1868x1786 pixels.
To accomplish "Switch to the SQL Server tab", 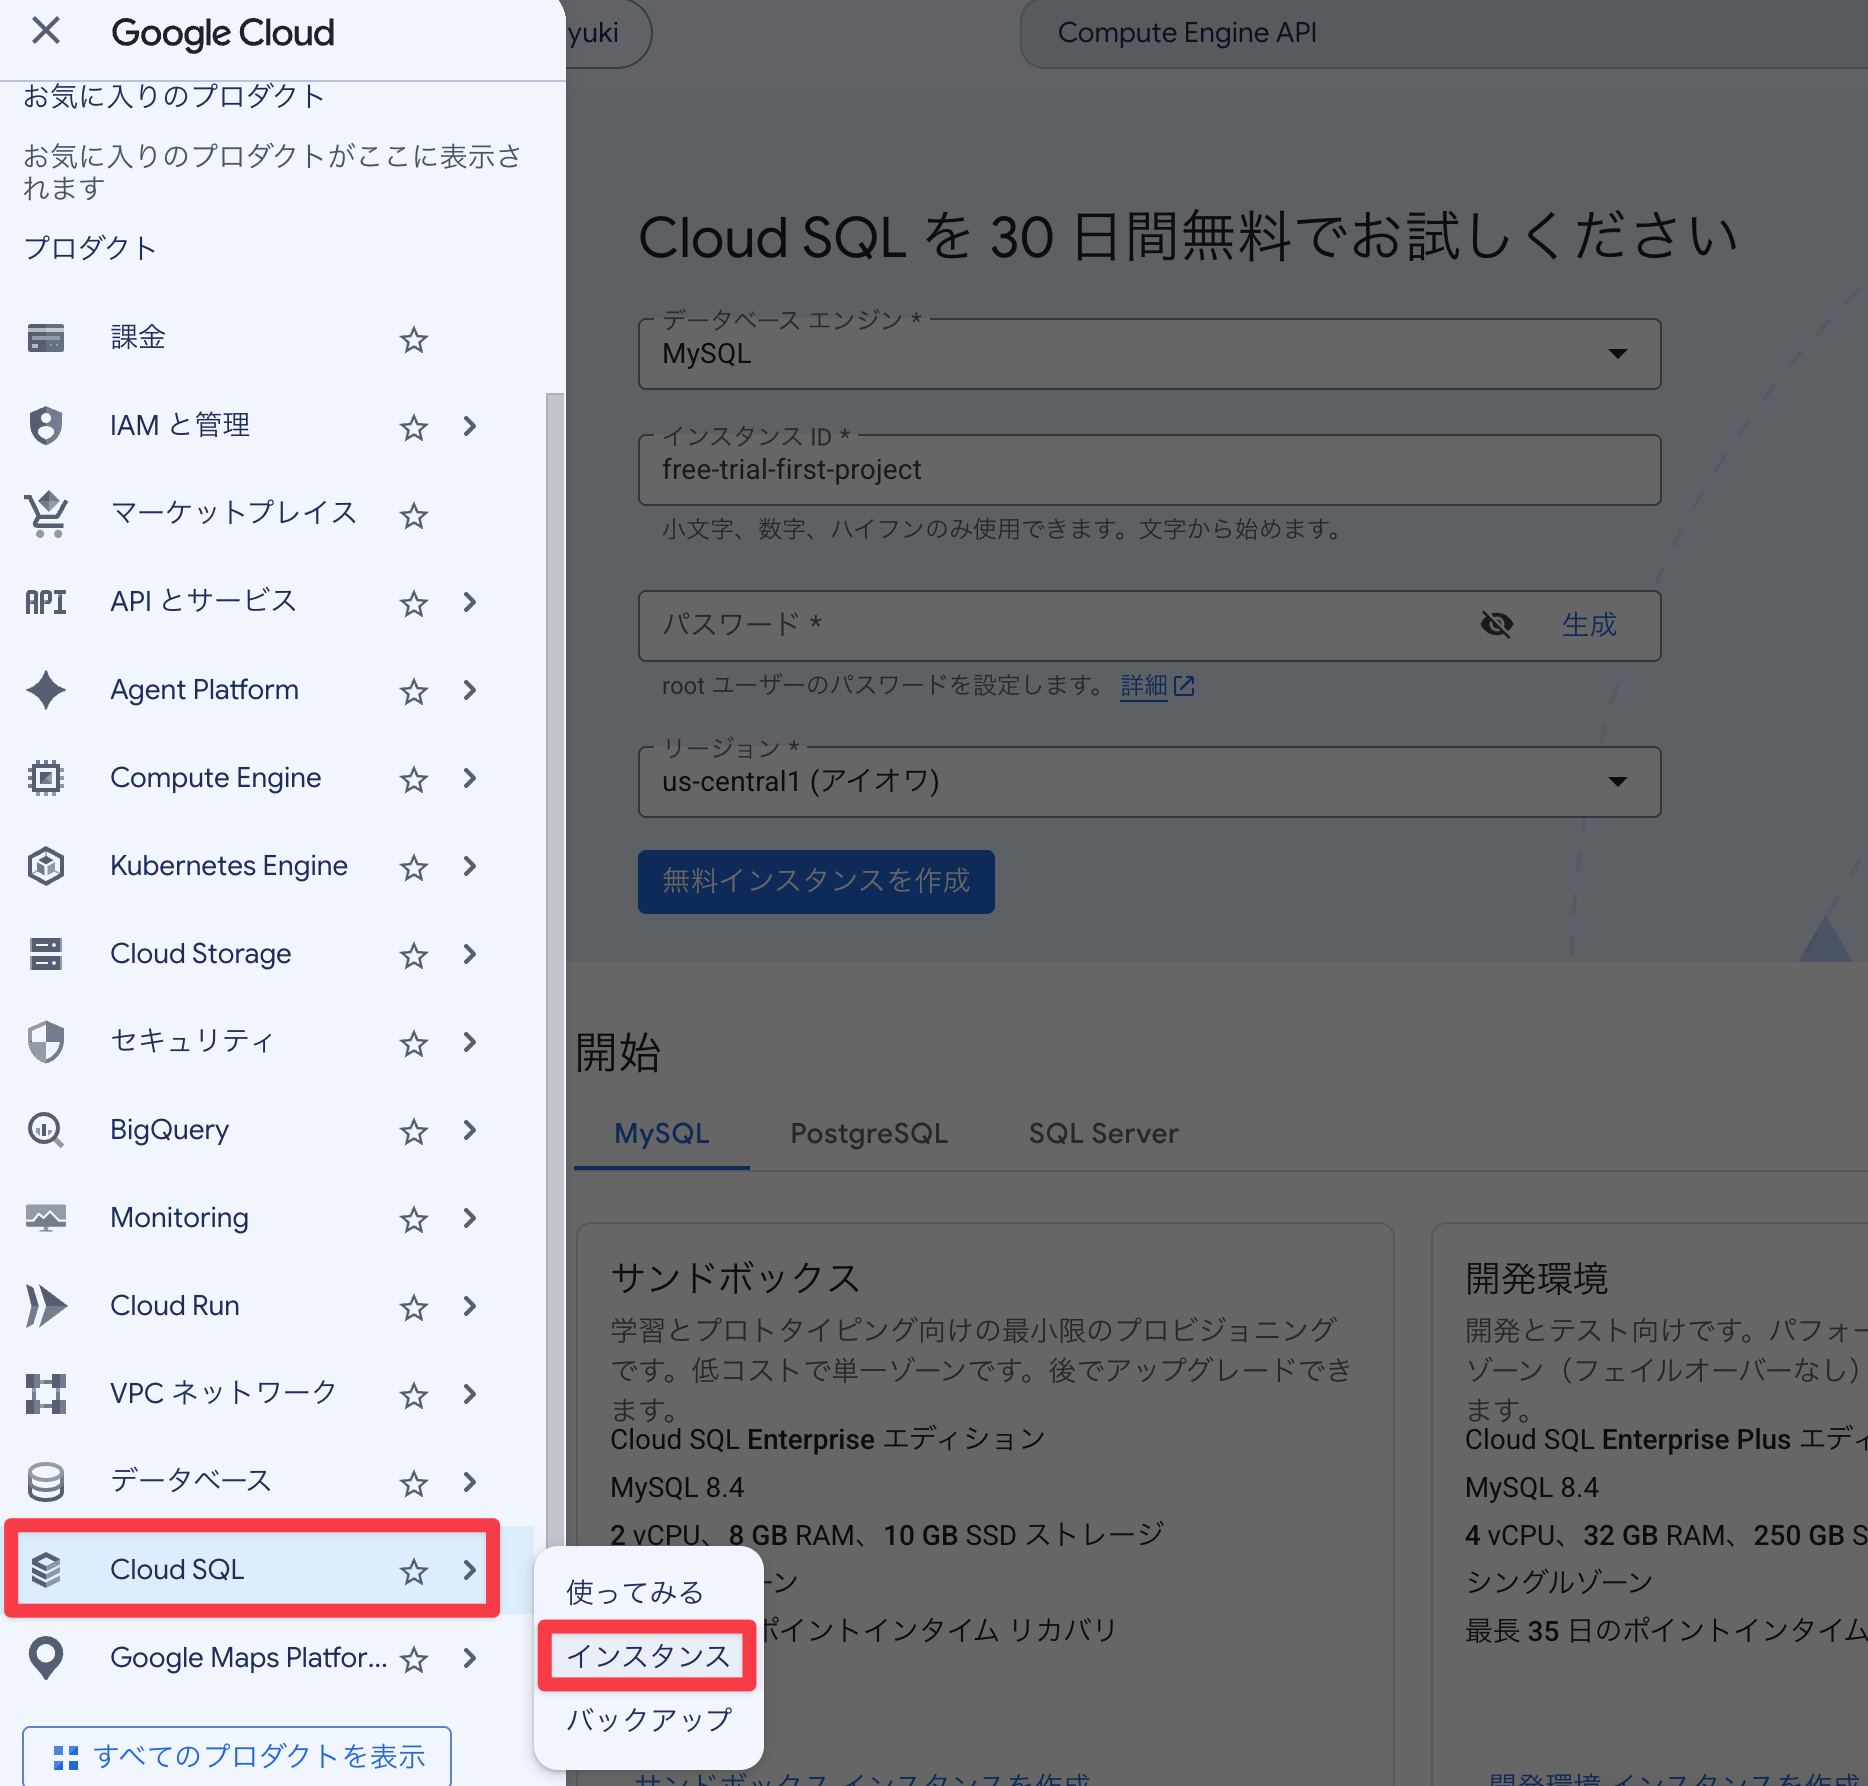I will point(1103,1134).
